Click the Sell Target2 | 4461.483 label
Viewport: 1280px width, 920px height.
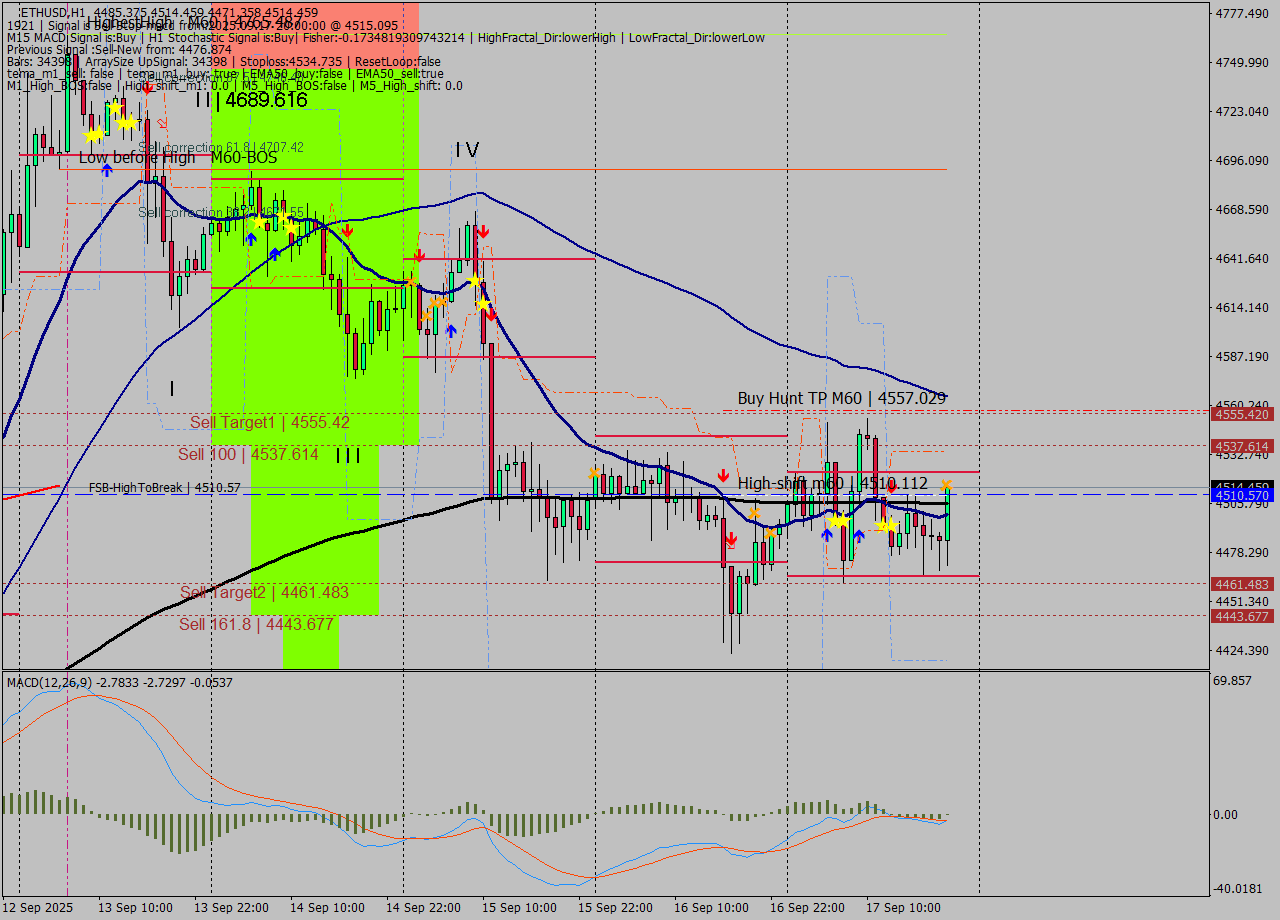(265, 592)
